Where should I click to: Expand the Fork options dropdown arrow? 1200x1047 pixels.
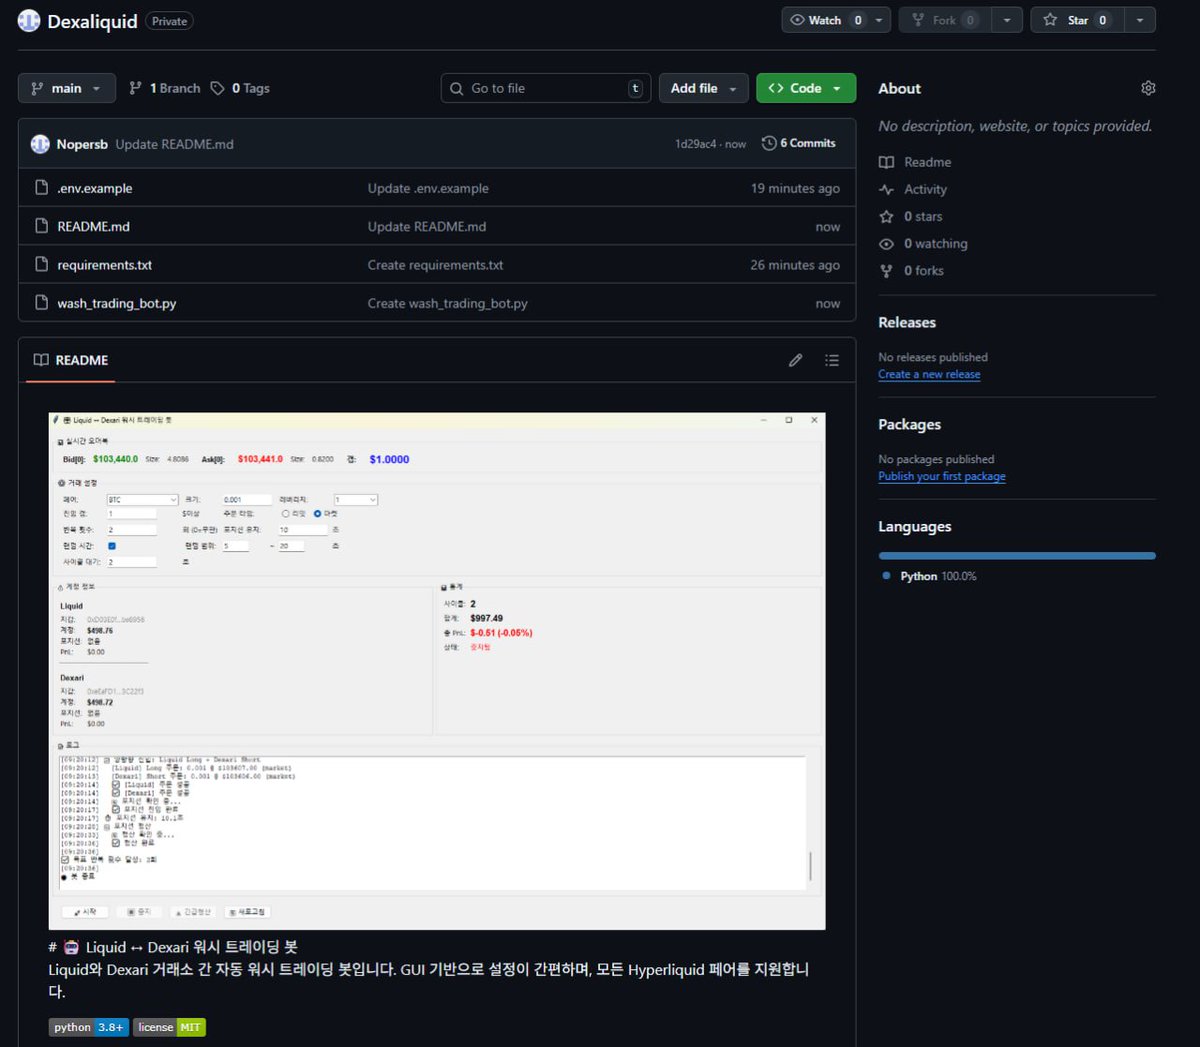pyautogui.click(x=1007, y=20)
